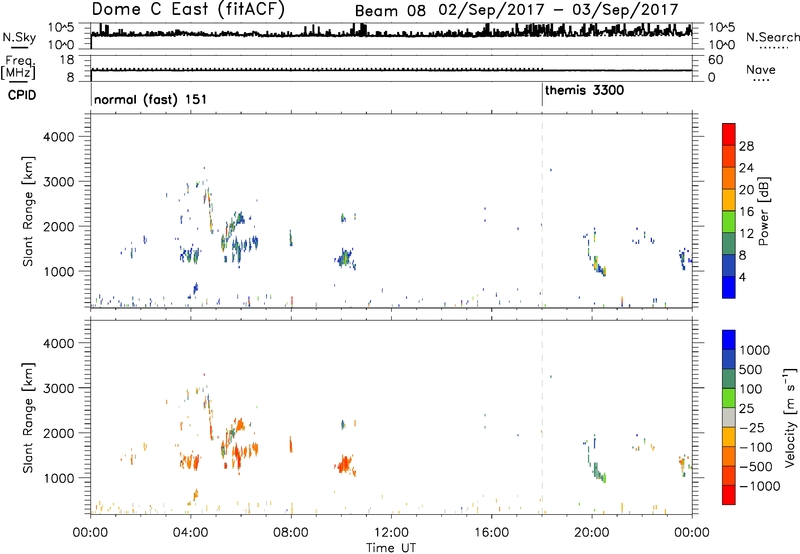Click the 'Freq. [MHz]' label

tap(18, 67)
